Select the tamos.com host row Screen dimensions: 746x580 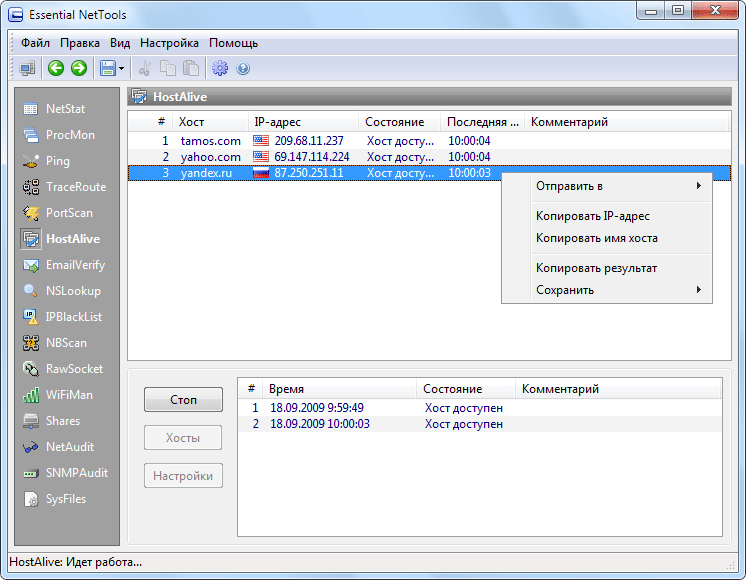click(x=429, y=141)
